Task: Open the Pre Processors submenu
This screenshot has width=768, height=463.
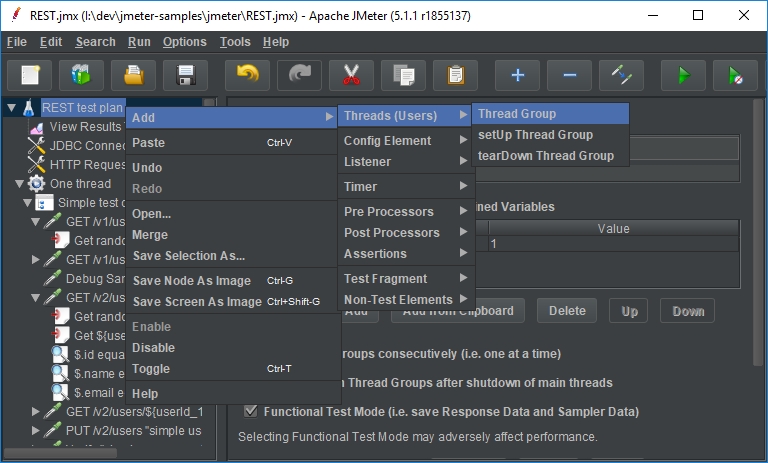Action: (406, 212)
